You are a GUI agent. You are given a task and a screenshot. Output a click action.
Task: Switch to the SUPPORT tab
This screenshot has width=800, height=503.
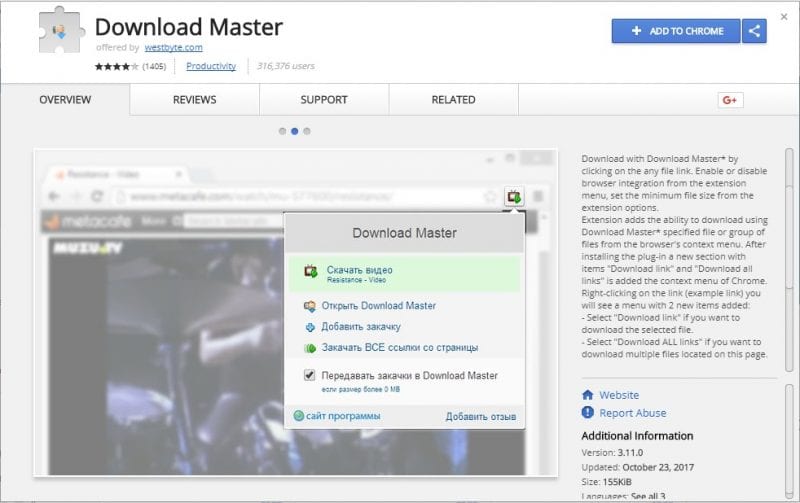pos(324,100)
